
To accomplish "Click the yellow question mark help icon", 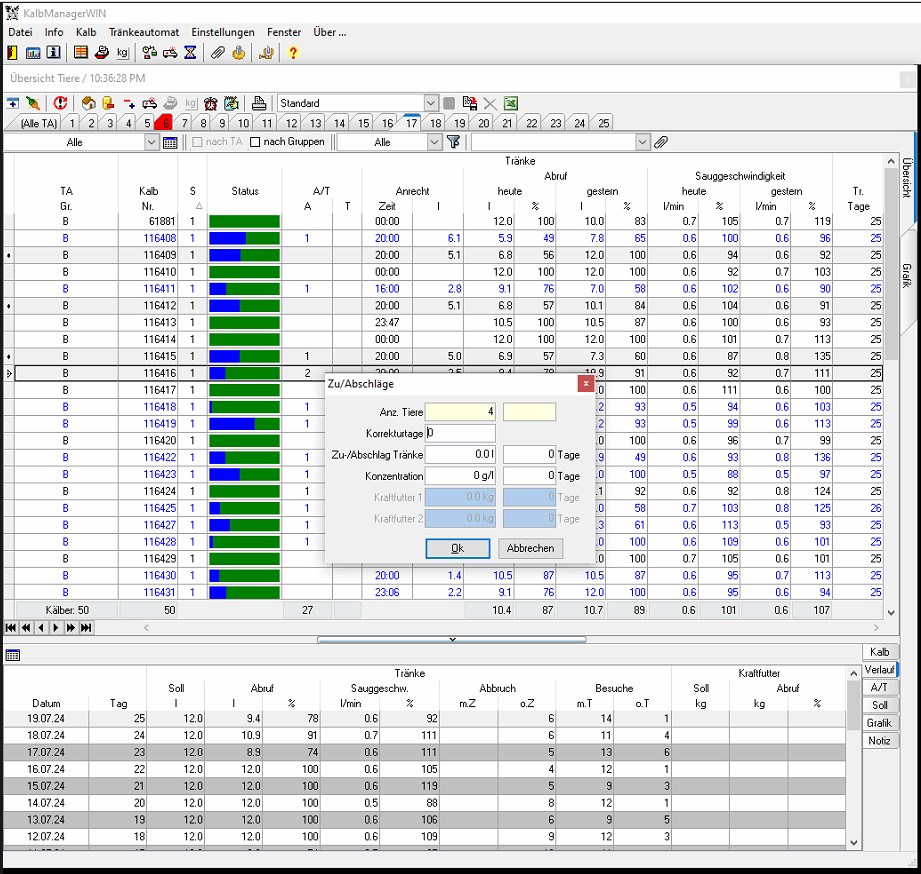I will tap(293, 53).
